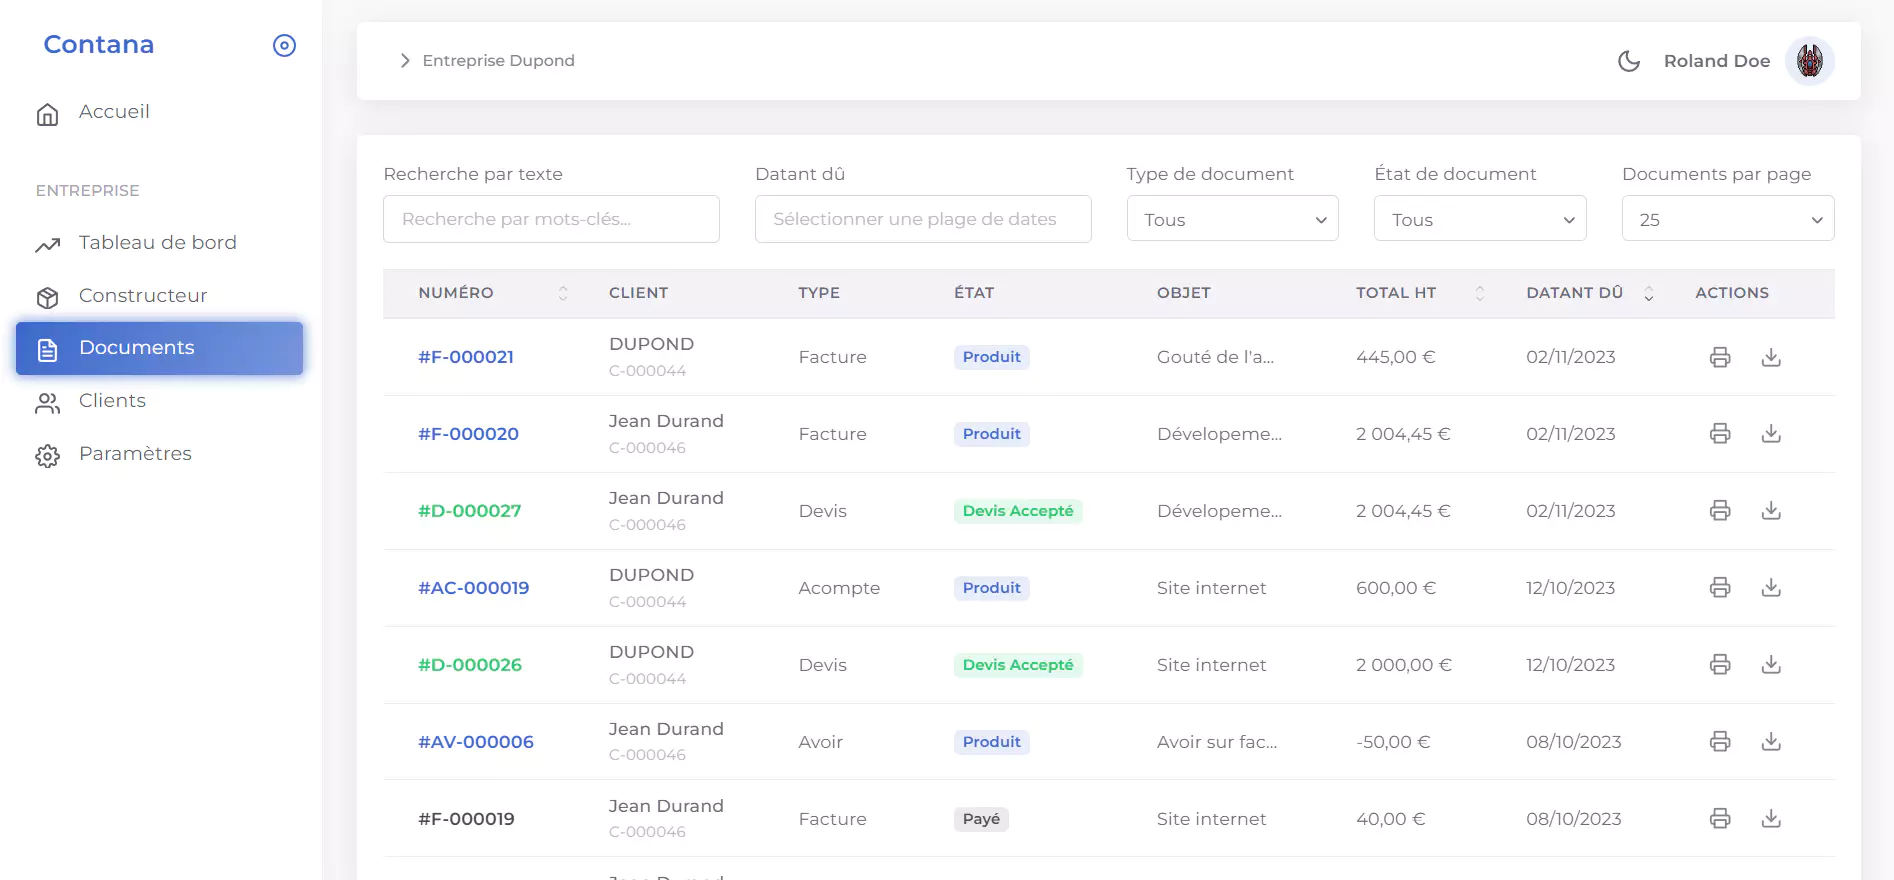Open the Clients menu item
The height and width of the screenshot is (880, 1894).
click(x=112, y=401)
